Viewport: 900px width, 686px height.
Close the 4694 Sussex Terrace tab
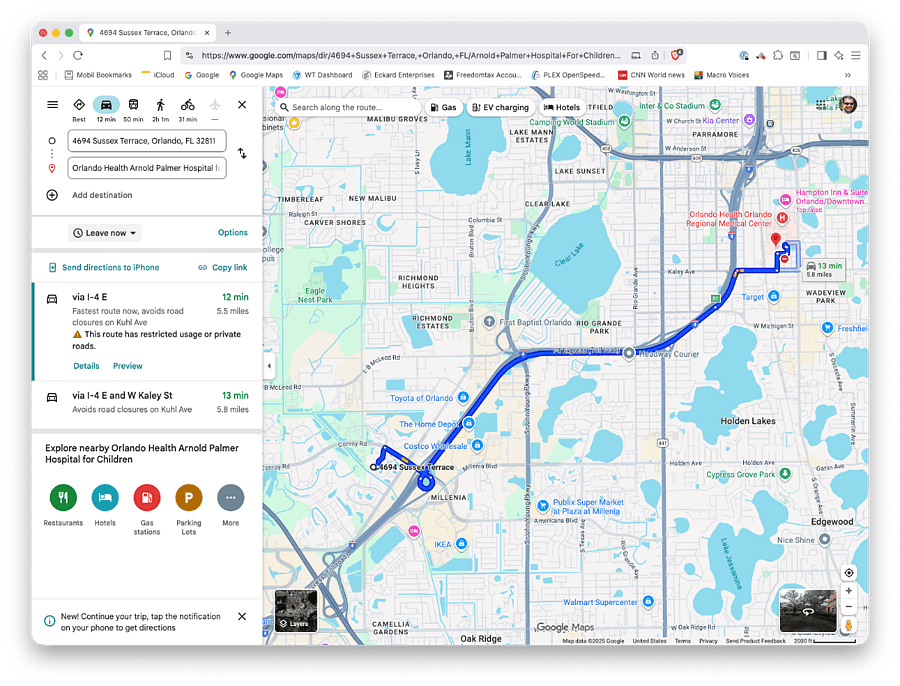207,33
